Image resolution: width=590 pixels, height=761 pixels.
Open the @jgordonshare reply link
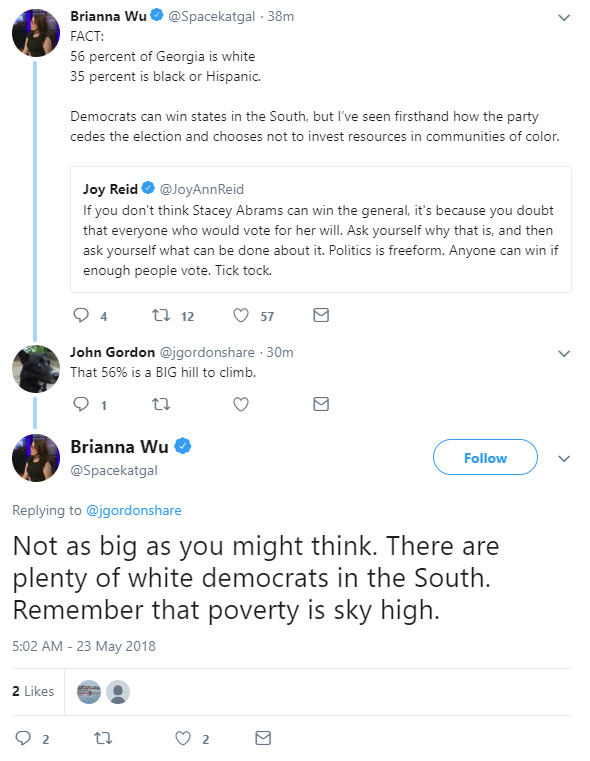[134, 511]
